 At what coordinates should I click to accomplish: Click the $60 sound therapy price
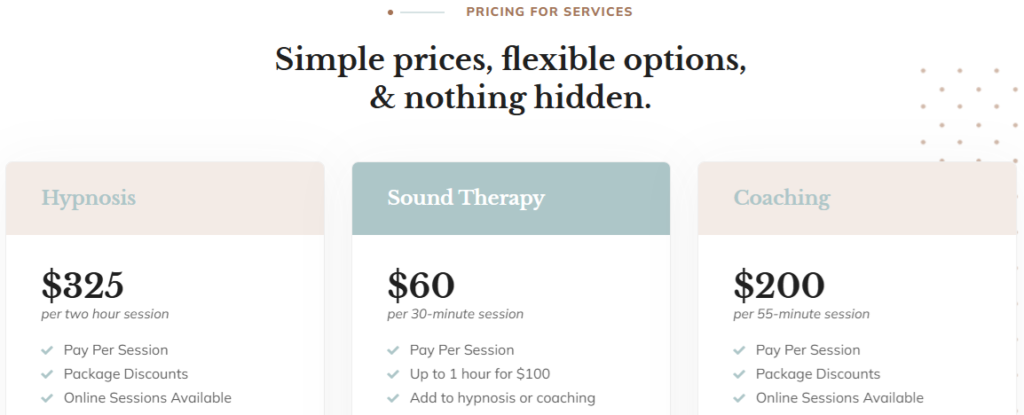(421, 284)
